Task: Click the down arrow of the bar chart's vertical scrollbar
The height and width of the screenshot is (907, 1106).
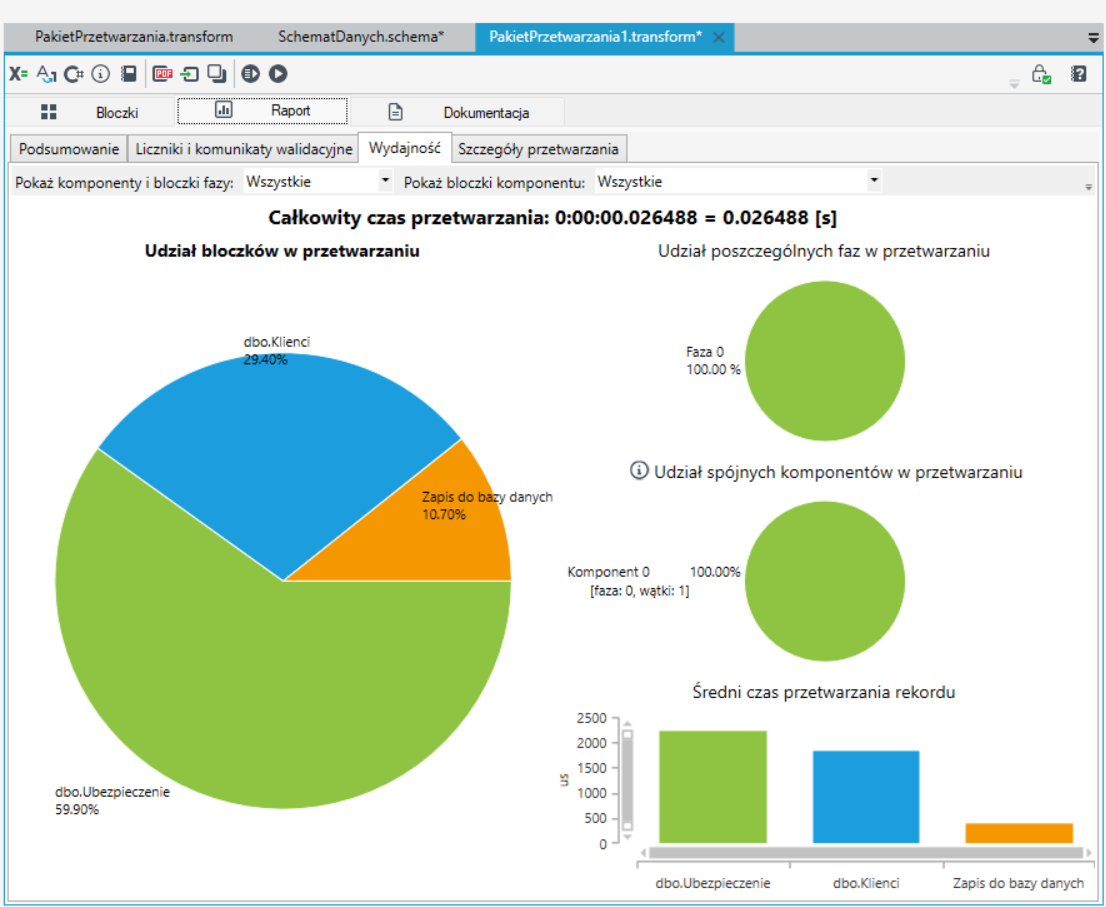Action: [x=627, y=837]
